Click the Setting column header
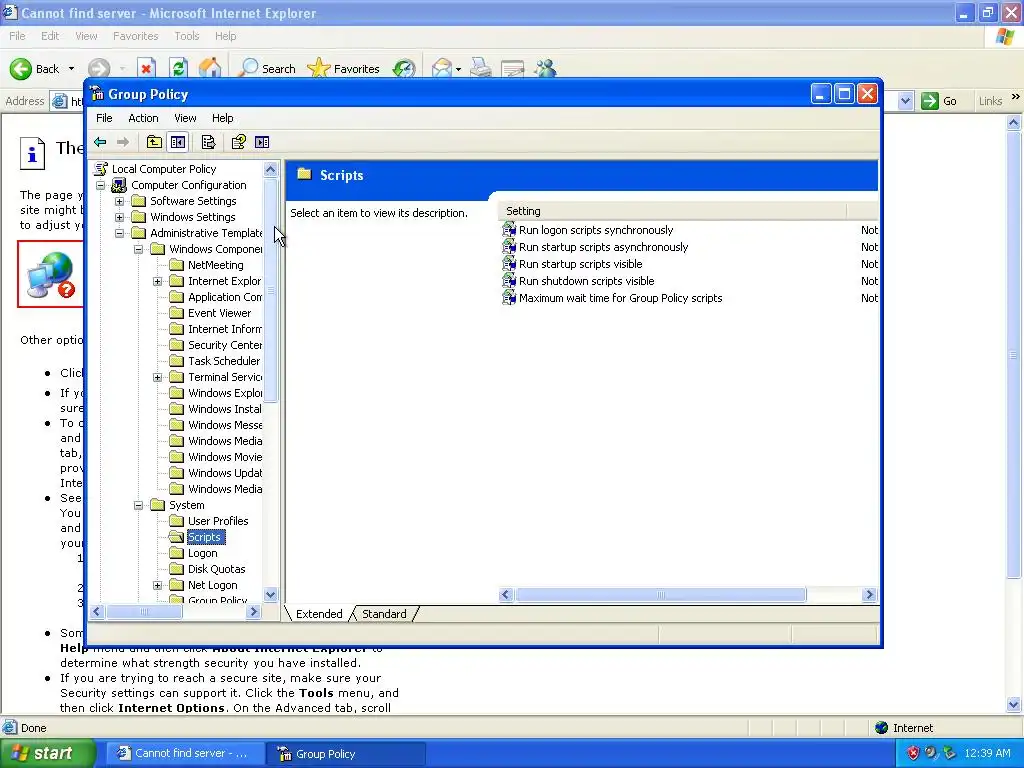 tap(672, 211)
